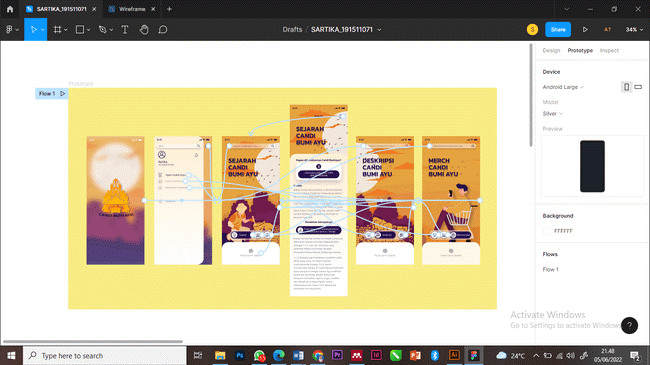Select the Text tool
The image size is (650, 365).
[124, 29]
